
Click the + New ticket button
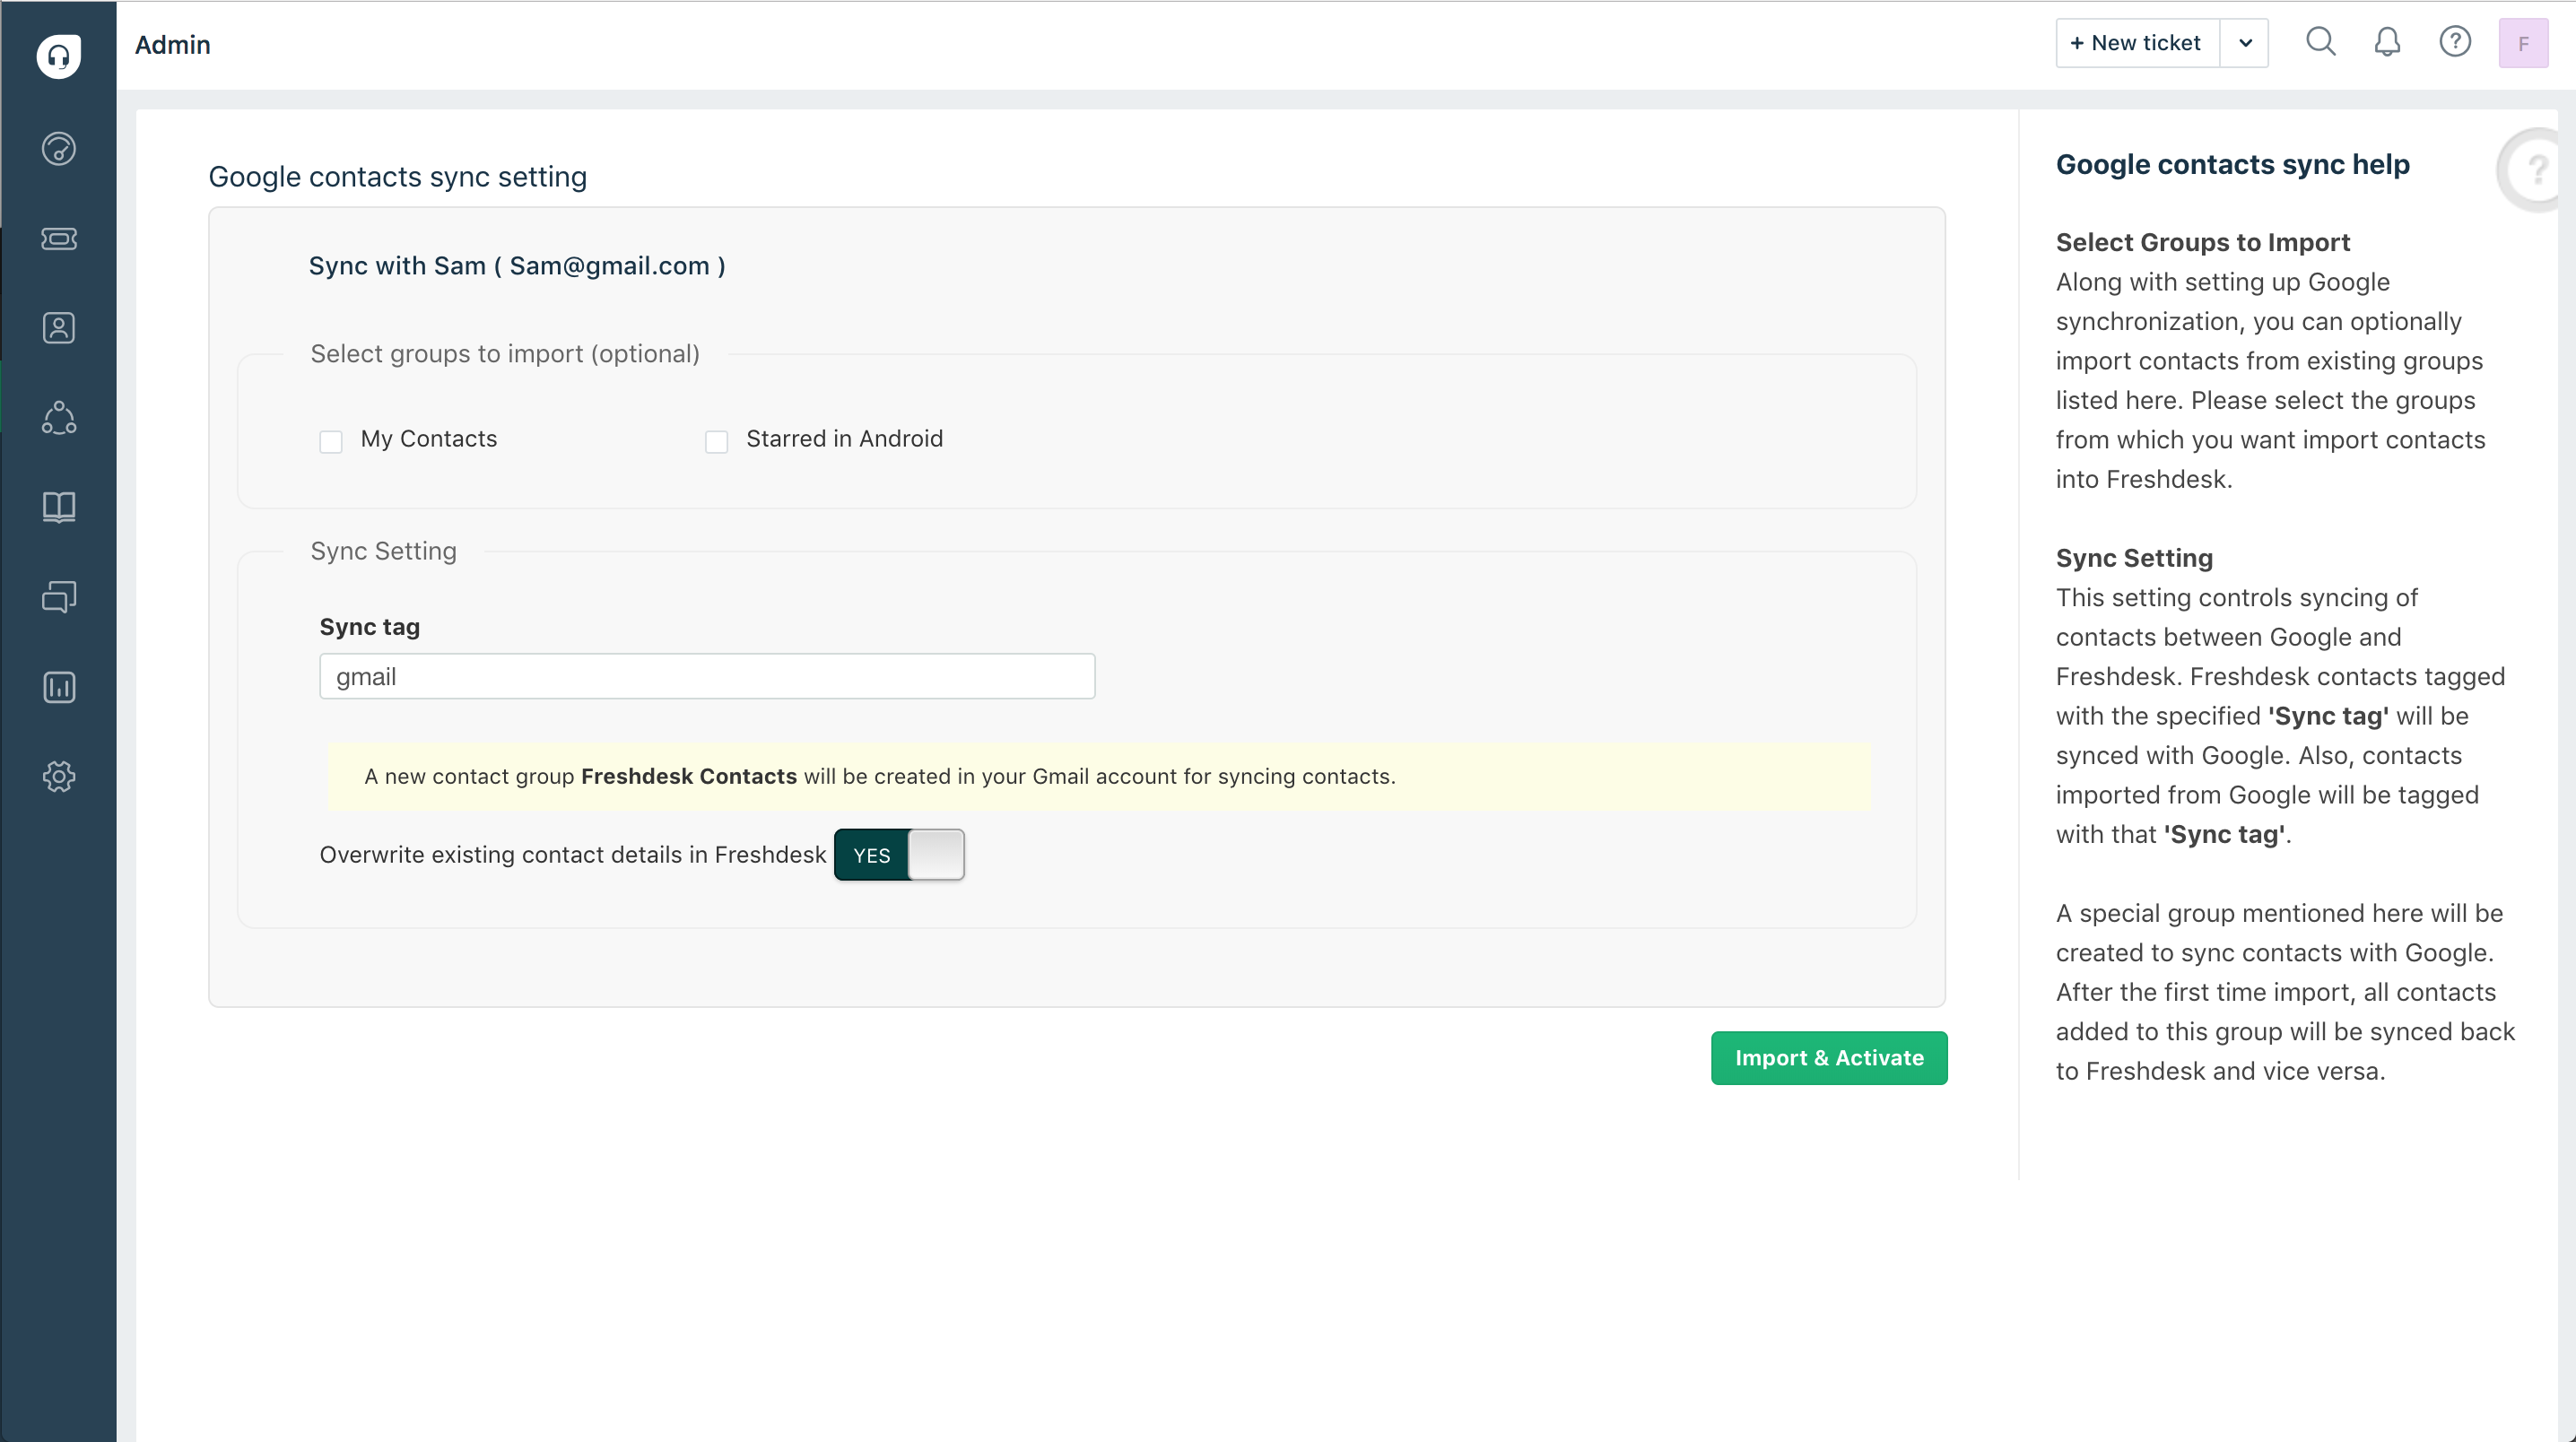(x=2137, y=43)
